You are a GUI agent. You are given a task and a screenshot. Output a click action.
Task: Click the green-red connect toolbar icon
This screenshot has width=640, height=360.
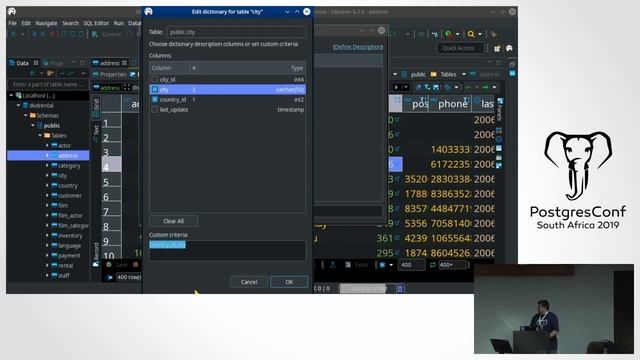449,34
